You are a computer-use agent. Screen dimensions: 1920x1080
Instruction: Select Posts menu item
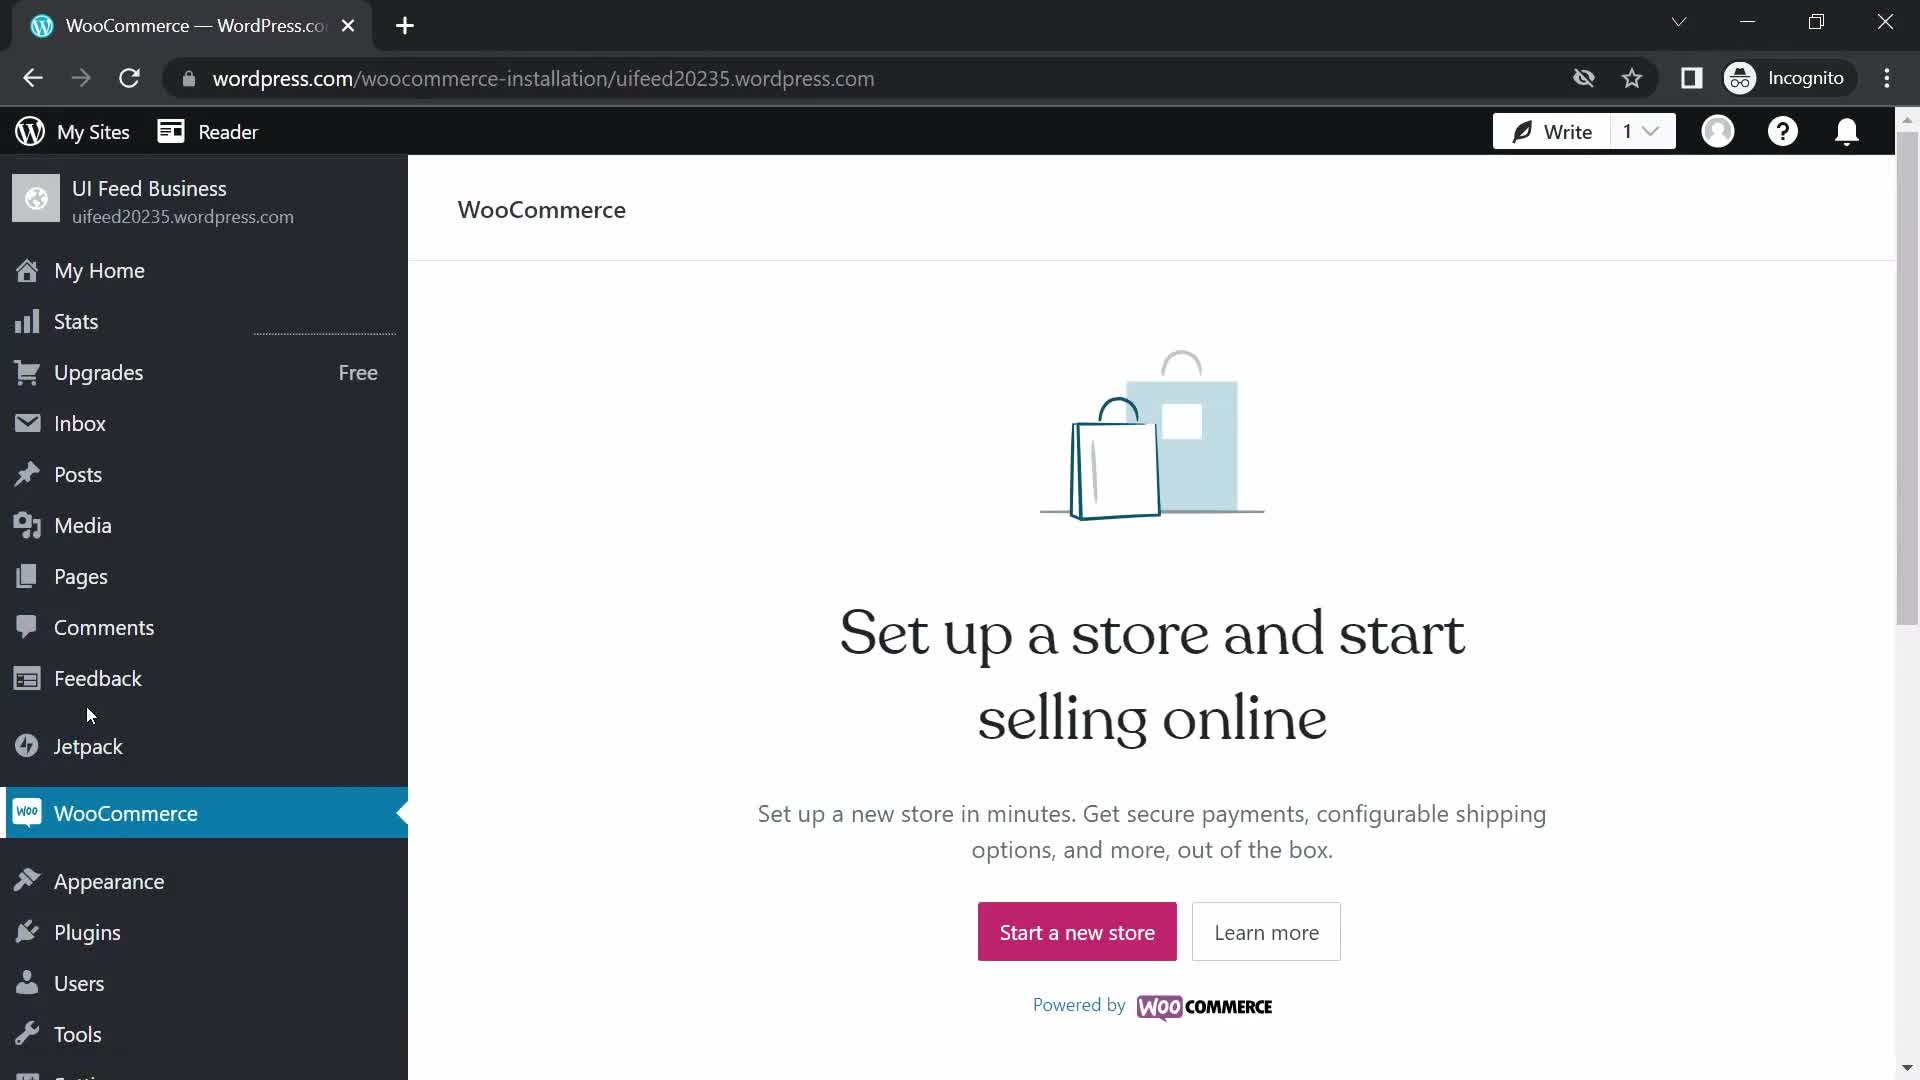78,473
